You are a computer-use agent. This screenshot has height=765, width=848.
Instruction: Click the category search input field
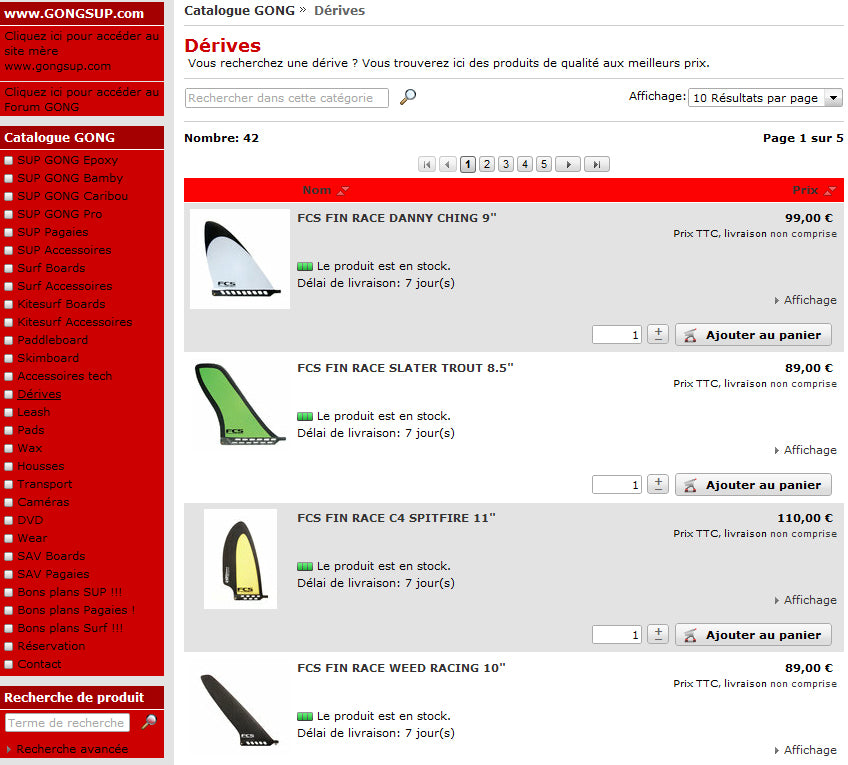point(287,98)
